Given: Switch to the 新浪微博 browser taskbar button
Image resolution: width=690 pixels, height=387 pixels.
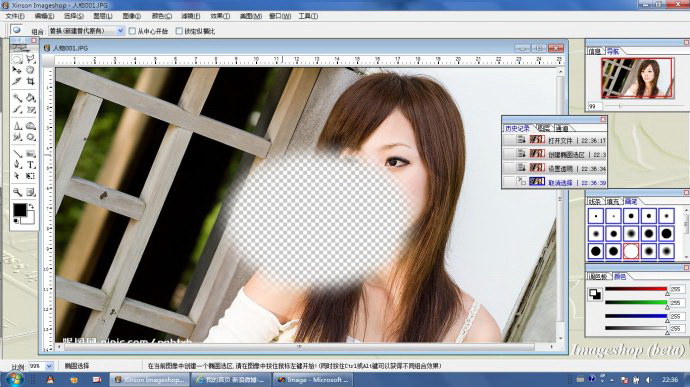Looking at the screenshot, I should click(x=231, y=380).
